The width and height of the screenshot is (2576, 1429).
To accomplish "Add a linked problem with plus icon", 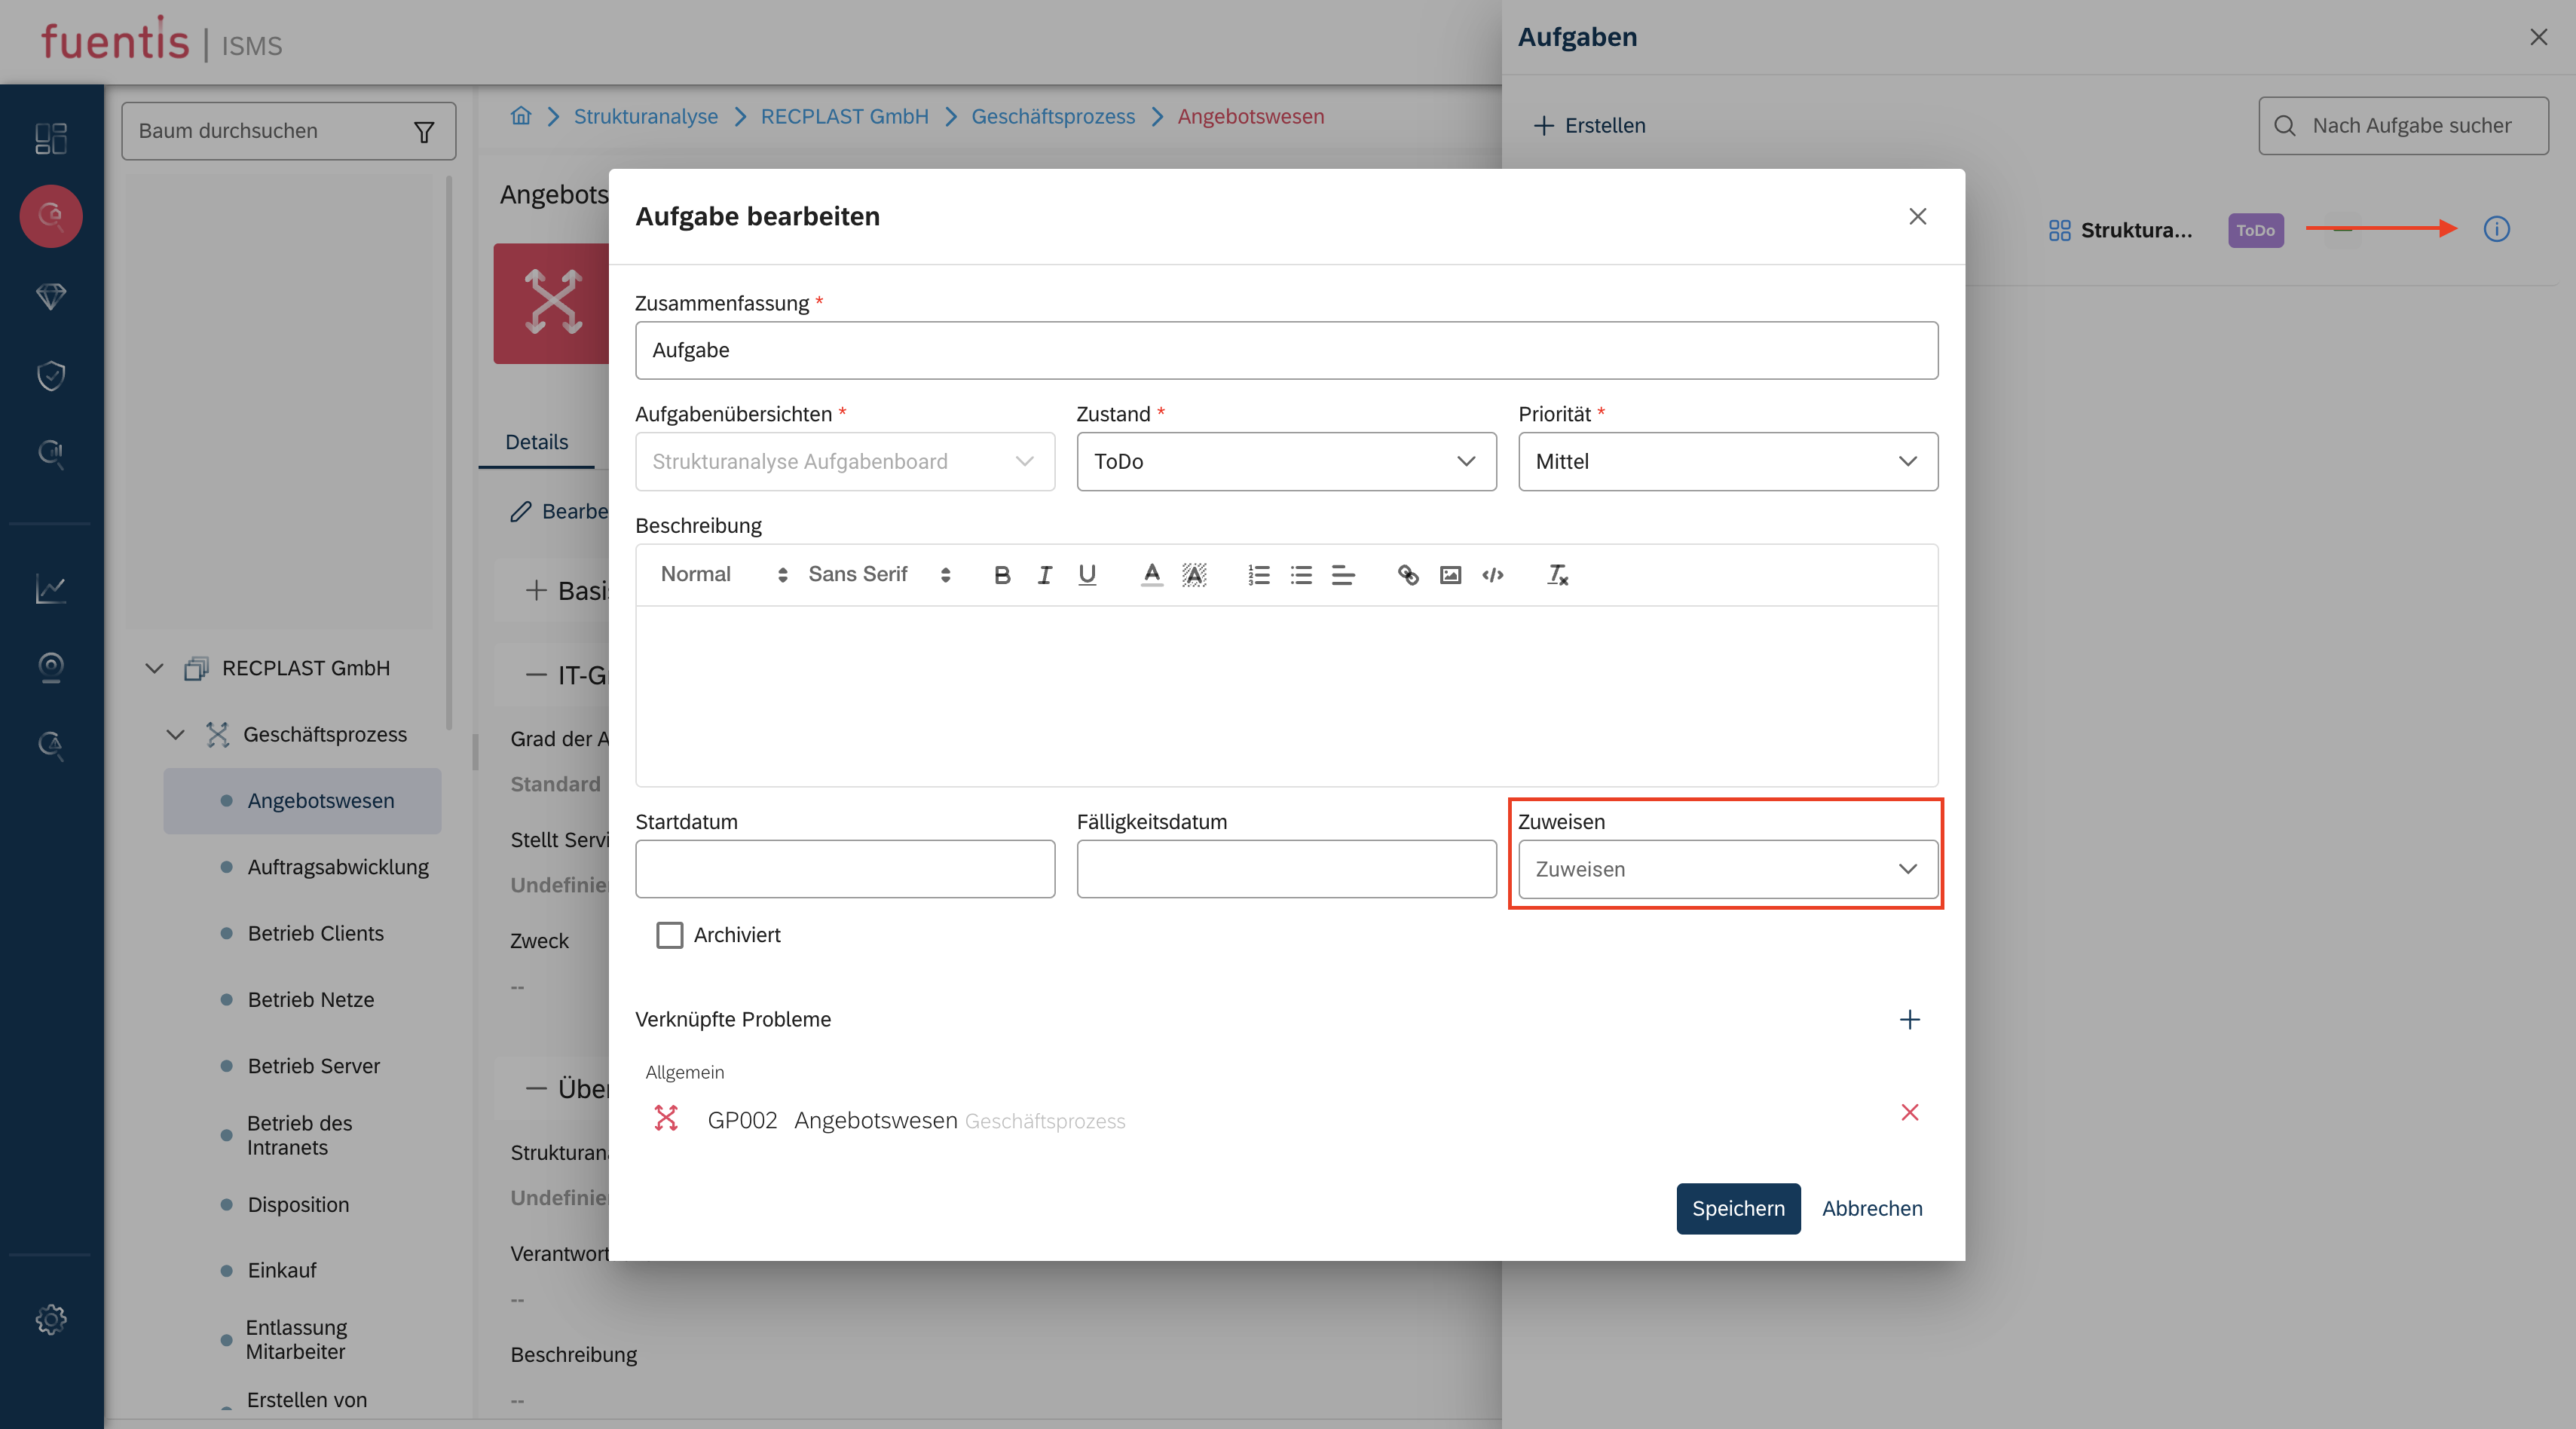I will point(1909,1020).
